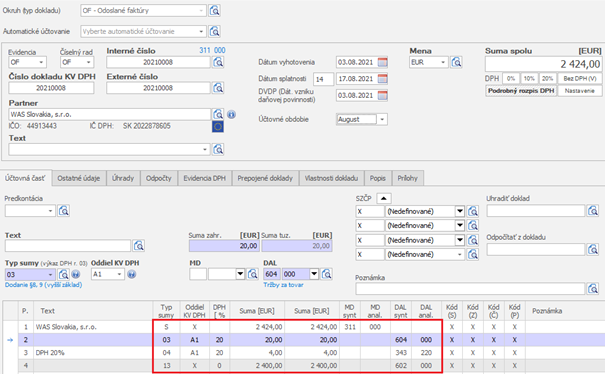The image size is (605, 375).
Task: Open calendar for Dátum splatnosti
Action: click(x=382, y=79)
